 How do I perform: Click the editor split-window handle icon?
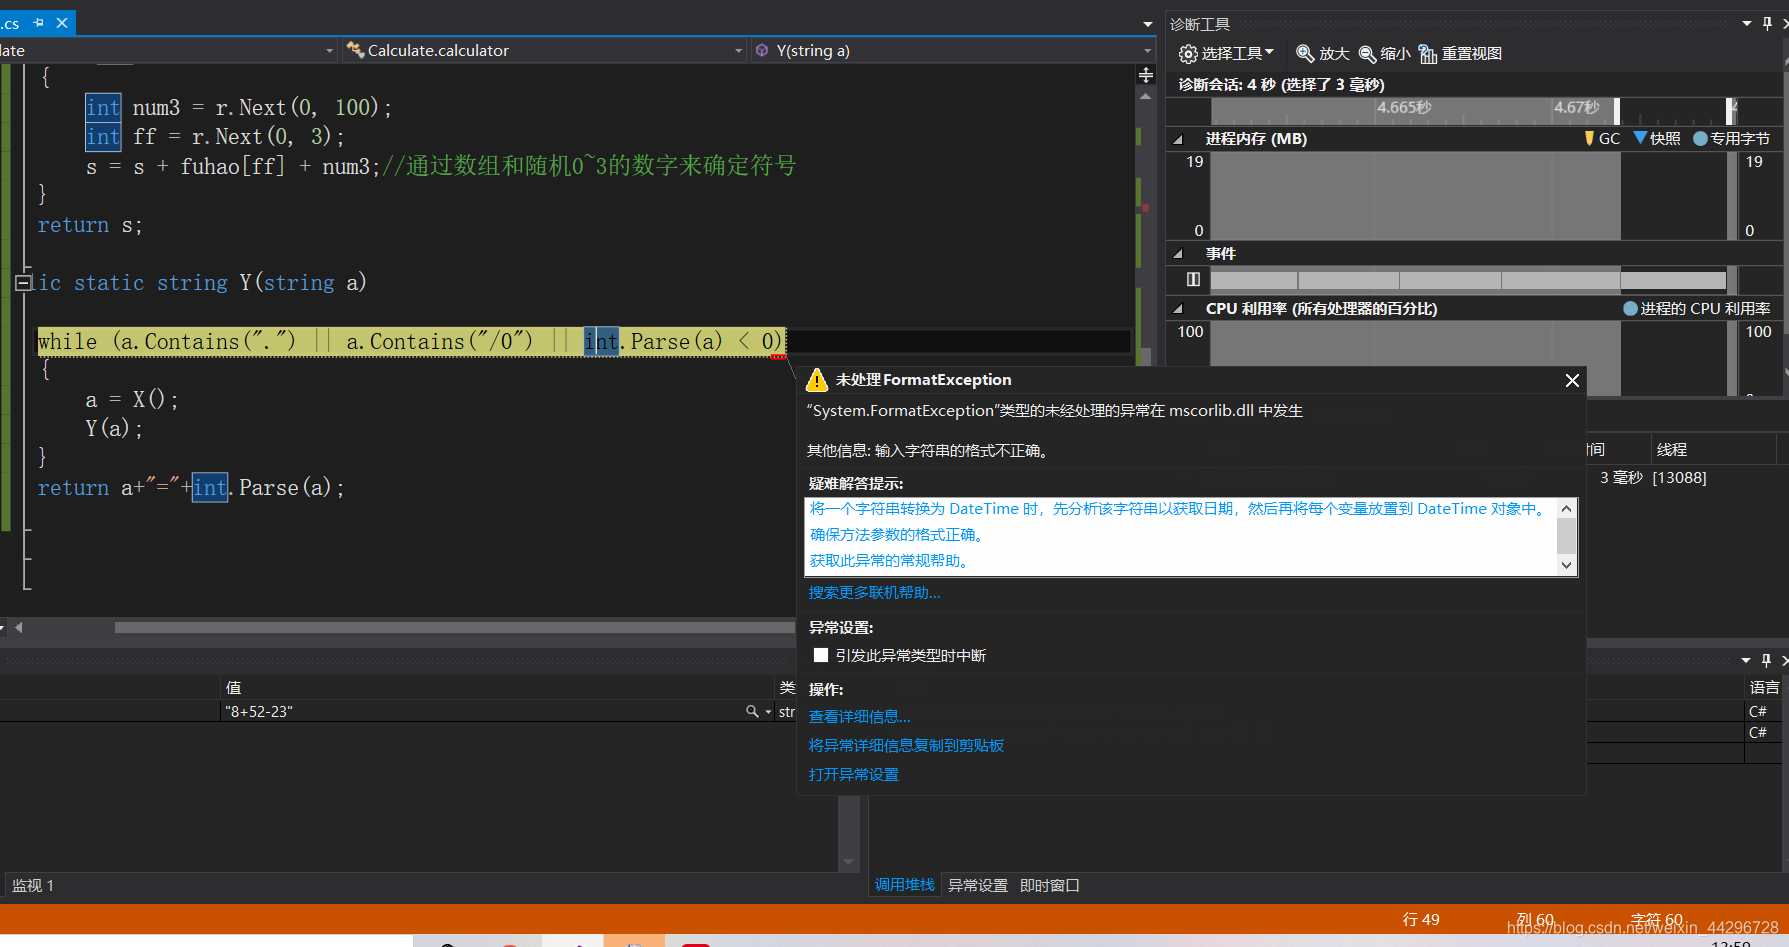[1146, 75]
